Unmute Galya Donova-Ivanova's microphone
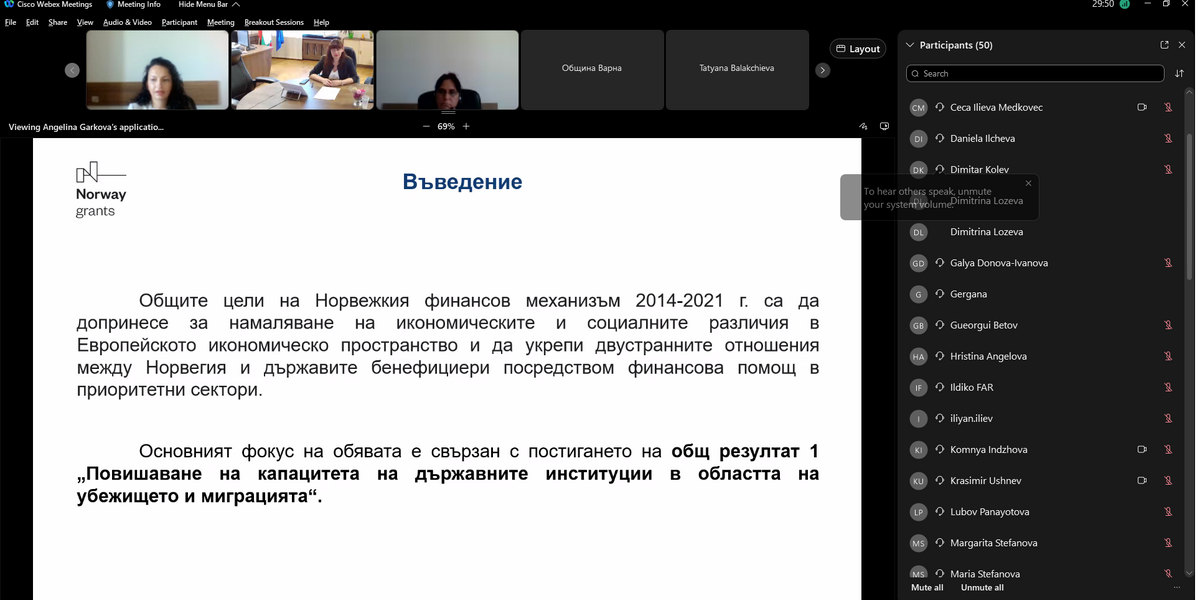 [1168, 263]
